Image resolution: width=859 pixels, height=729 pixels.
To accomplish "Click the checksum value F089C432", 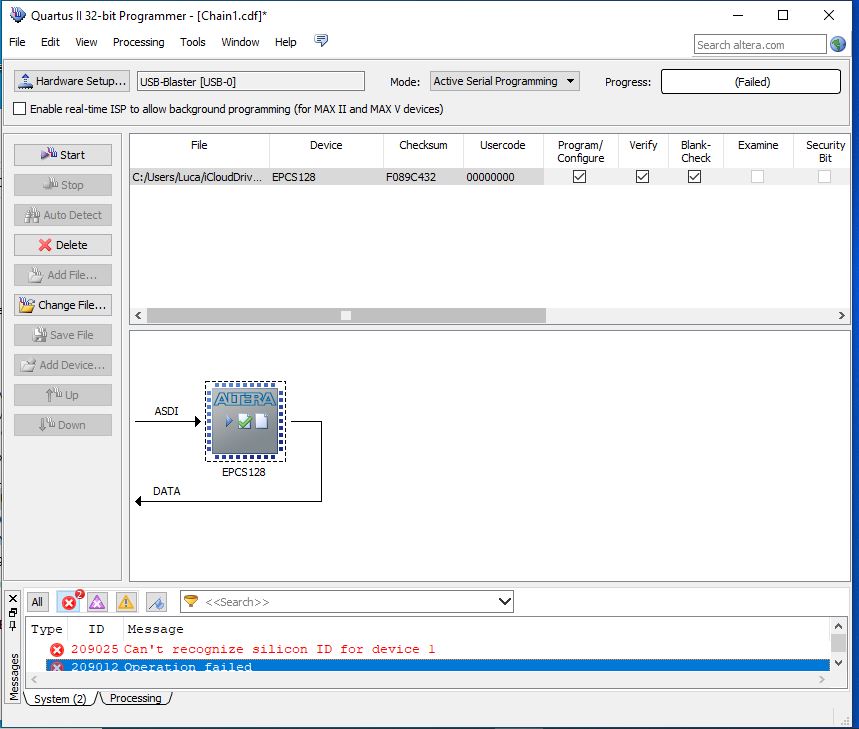I will click(411, 177).
